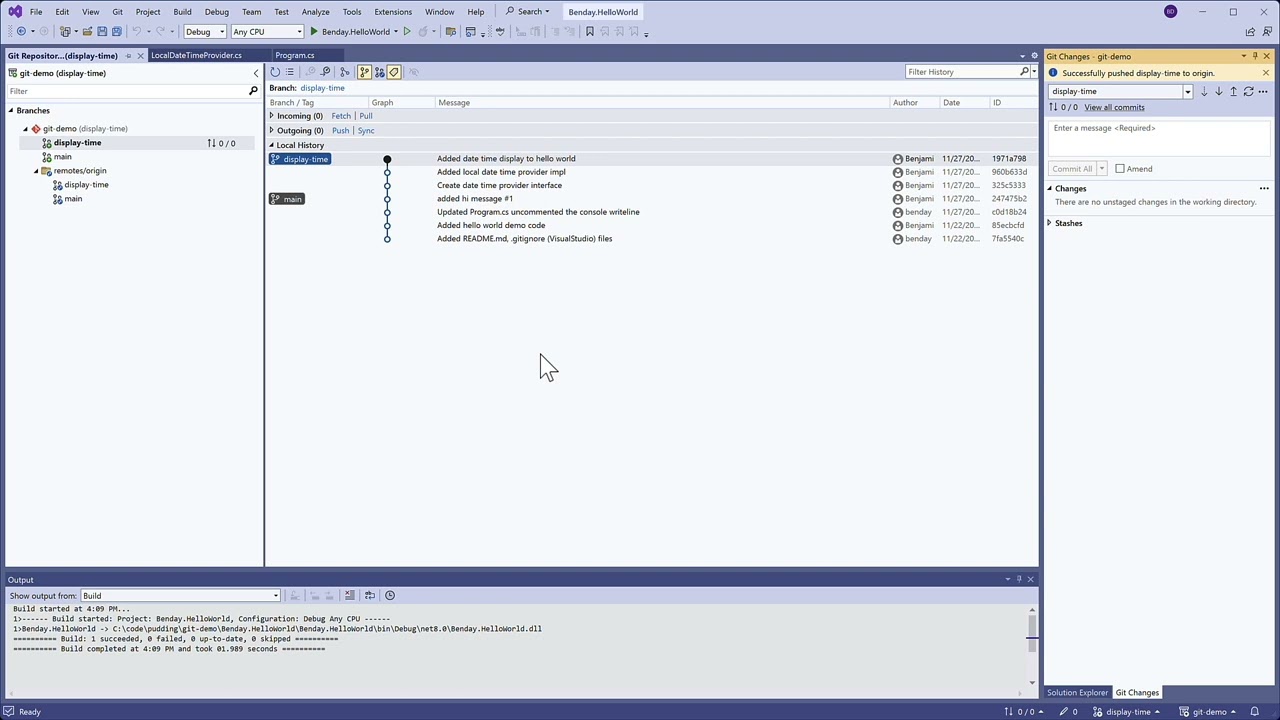The width and height of the screenshot is (1280, 720).
Task: Collapse the branches pane with the chevron
Action: (x=256, y=73)
